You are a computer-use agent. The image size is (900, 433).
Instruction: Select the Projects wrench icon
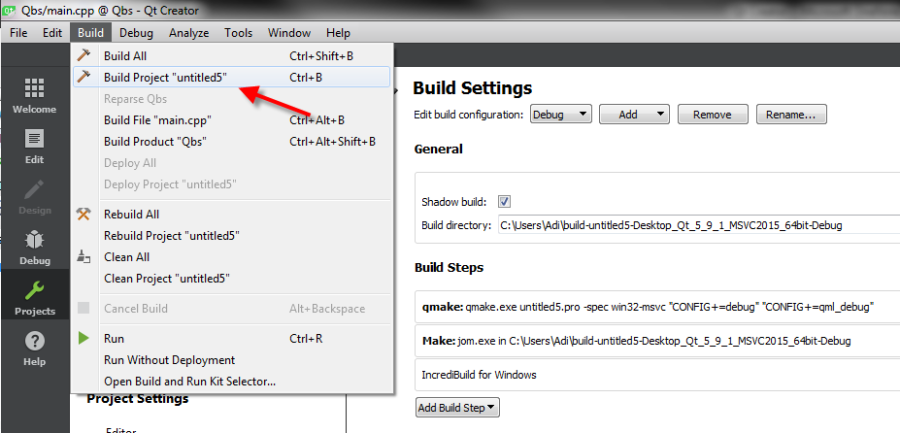point(34,294)
